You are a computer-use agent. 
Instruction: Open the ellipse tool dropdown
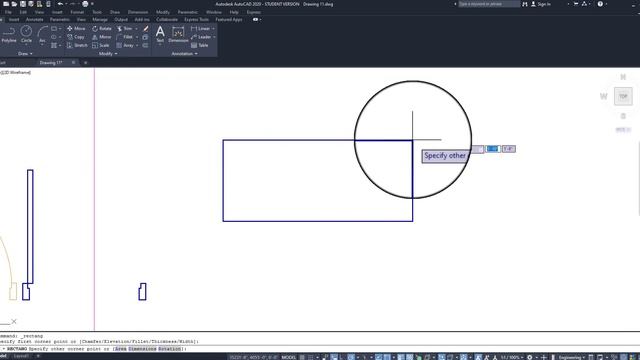click(60, 37)
